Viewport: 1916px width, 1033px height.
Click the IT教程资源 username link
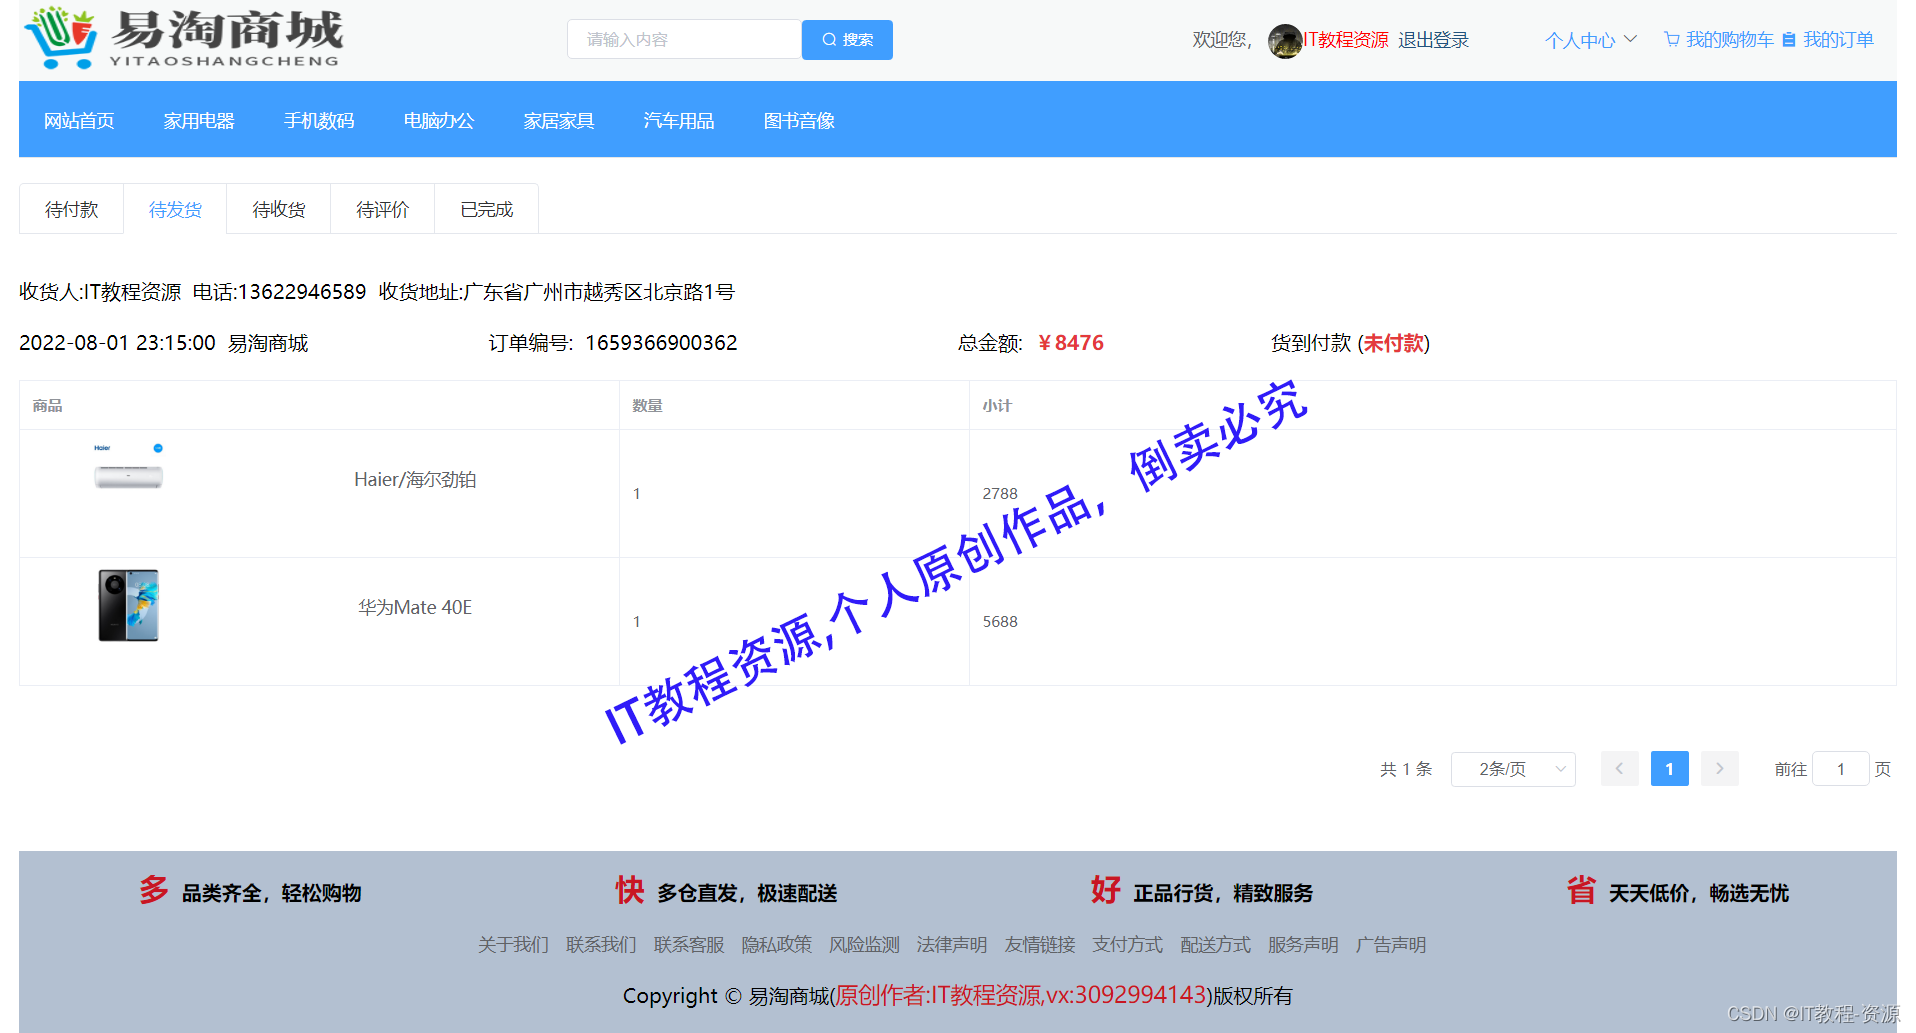click(x=1346, y=40)
